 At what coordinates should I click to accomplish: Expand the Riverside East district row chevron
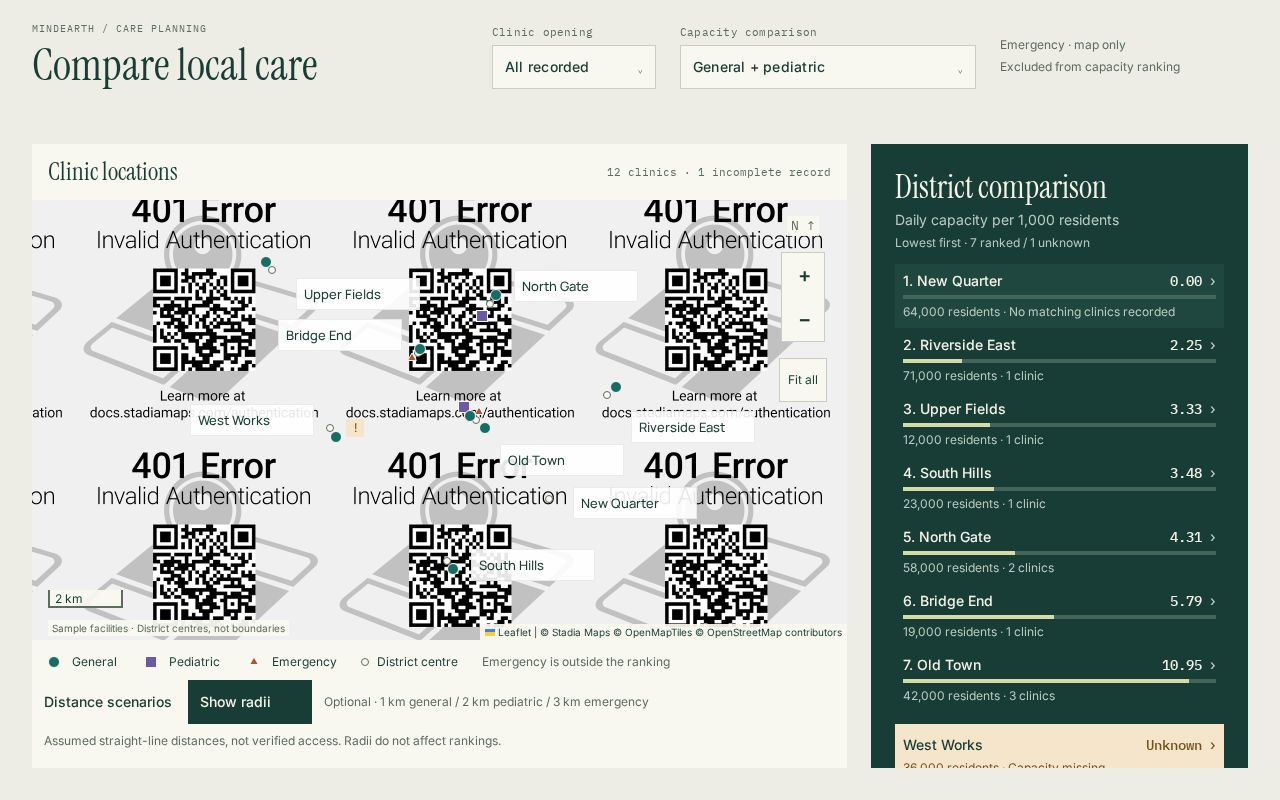click(1213, 346)
